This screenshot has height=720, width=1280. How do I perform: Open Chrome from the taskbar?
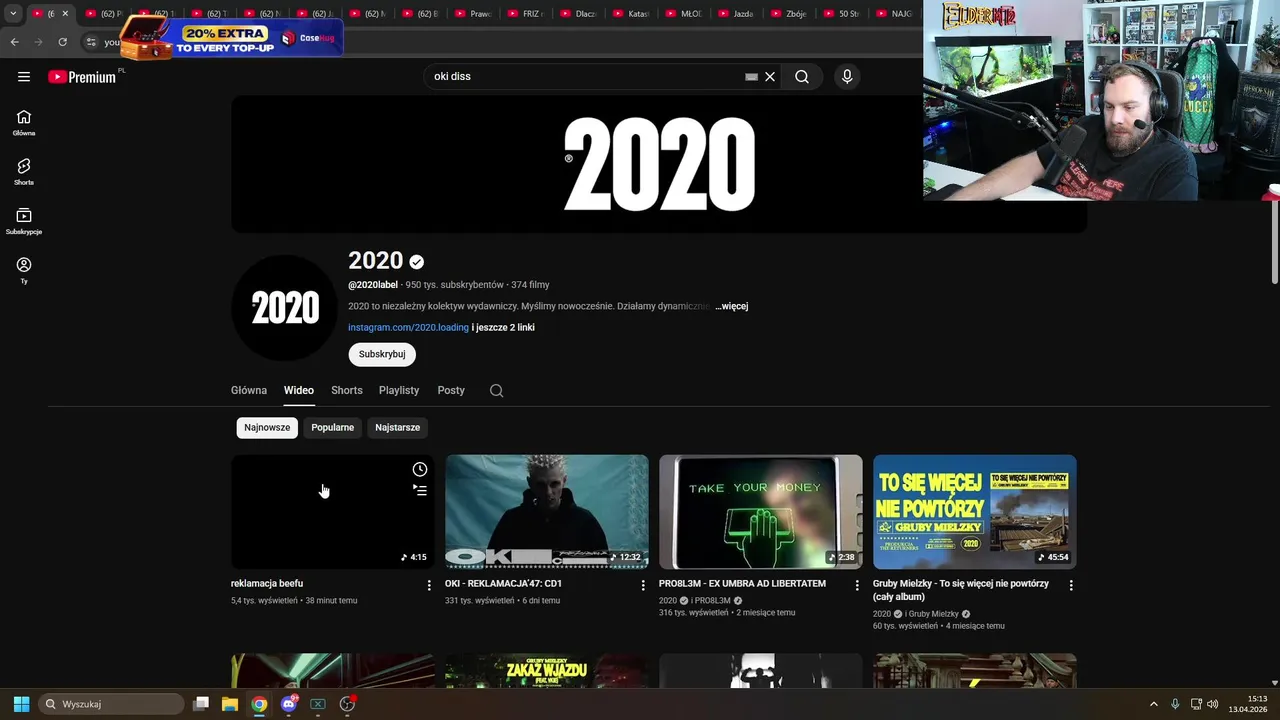pos(259,704)
